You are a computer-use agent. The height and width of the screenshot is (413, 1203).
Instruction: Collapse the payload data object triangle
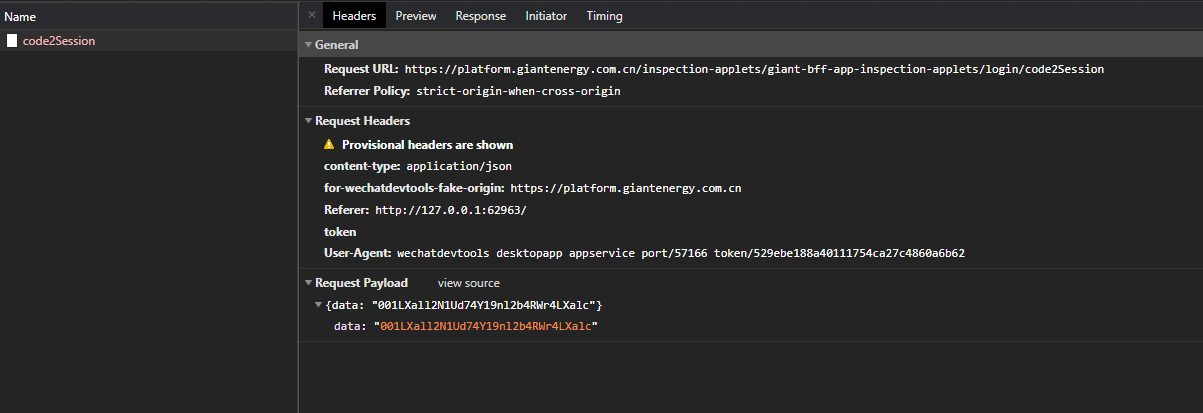pos(319,305)
